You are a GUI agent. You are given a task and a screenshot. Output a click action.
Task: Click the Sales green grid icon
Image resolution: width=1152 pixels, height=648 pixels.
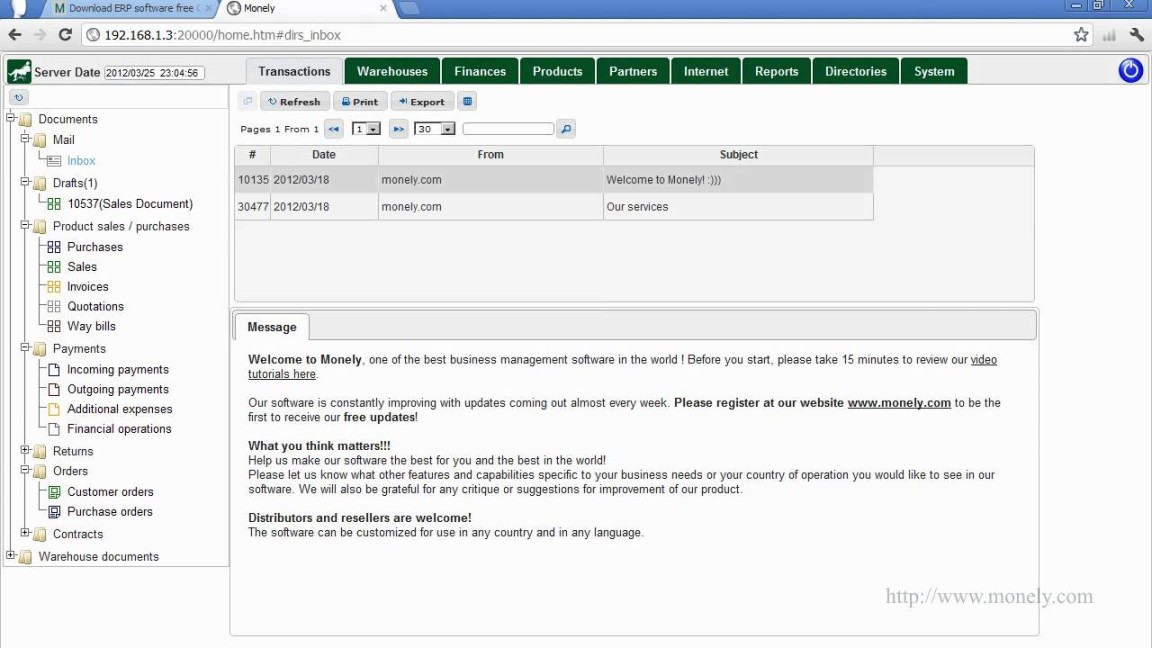(54, 267)
